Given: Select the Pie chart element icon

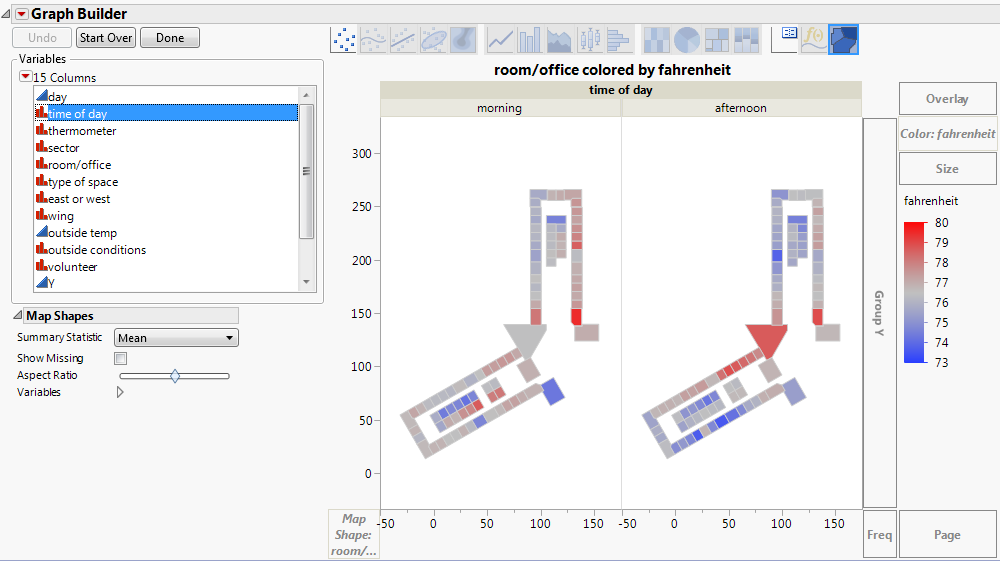Looking at the screenshot, I should [x=686, y=39].
